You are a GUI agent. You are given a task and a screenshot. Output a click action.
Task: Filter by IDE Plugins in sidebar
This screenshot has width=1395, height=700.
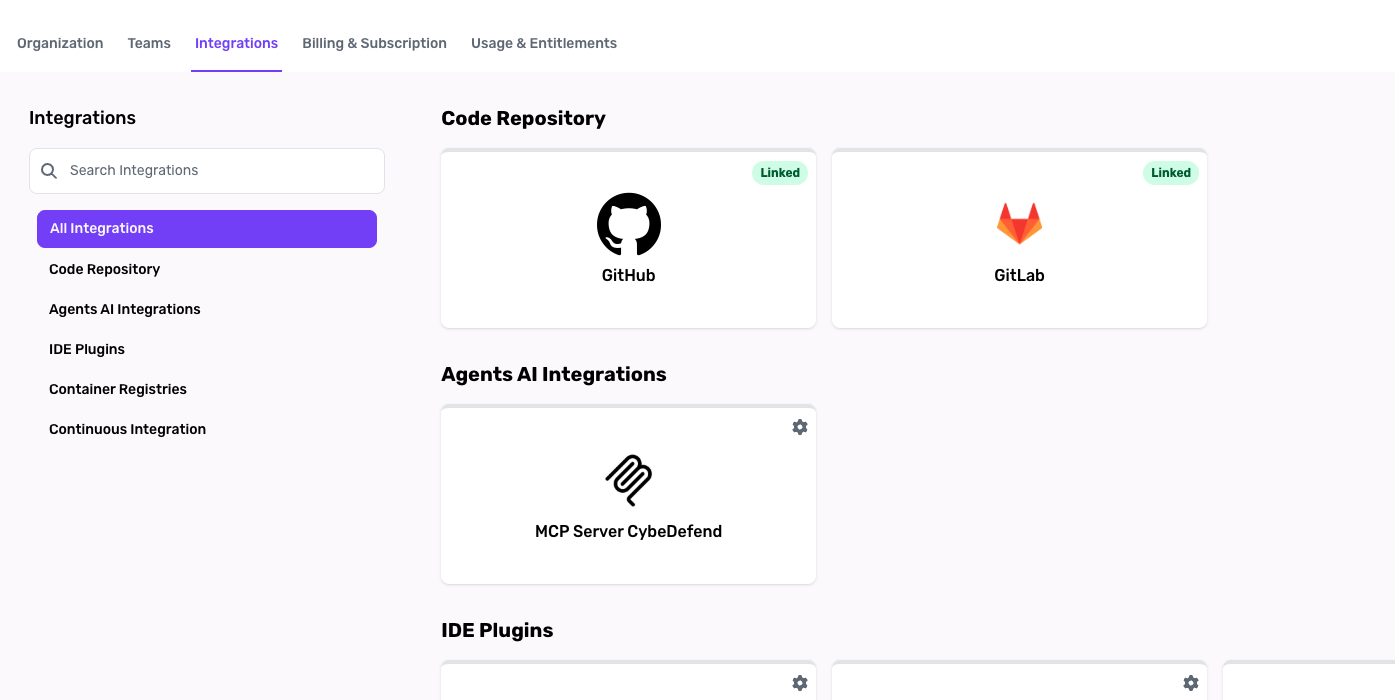click(87, 349)
